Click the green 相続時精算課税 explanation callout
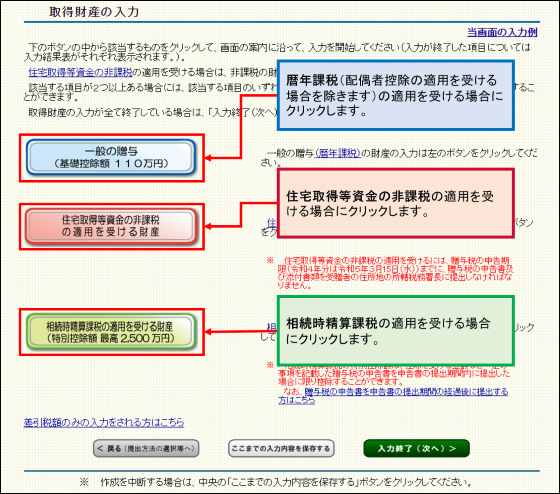Image resolution: width=560 pixels, height=494 pixels. (396, 331)
